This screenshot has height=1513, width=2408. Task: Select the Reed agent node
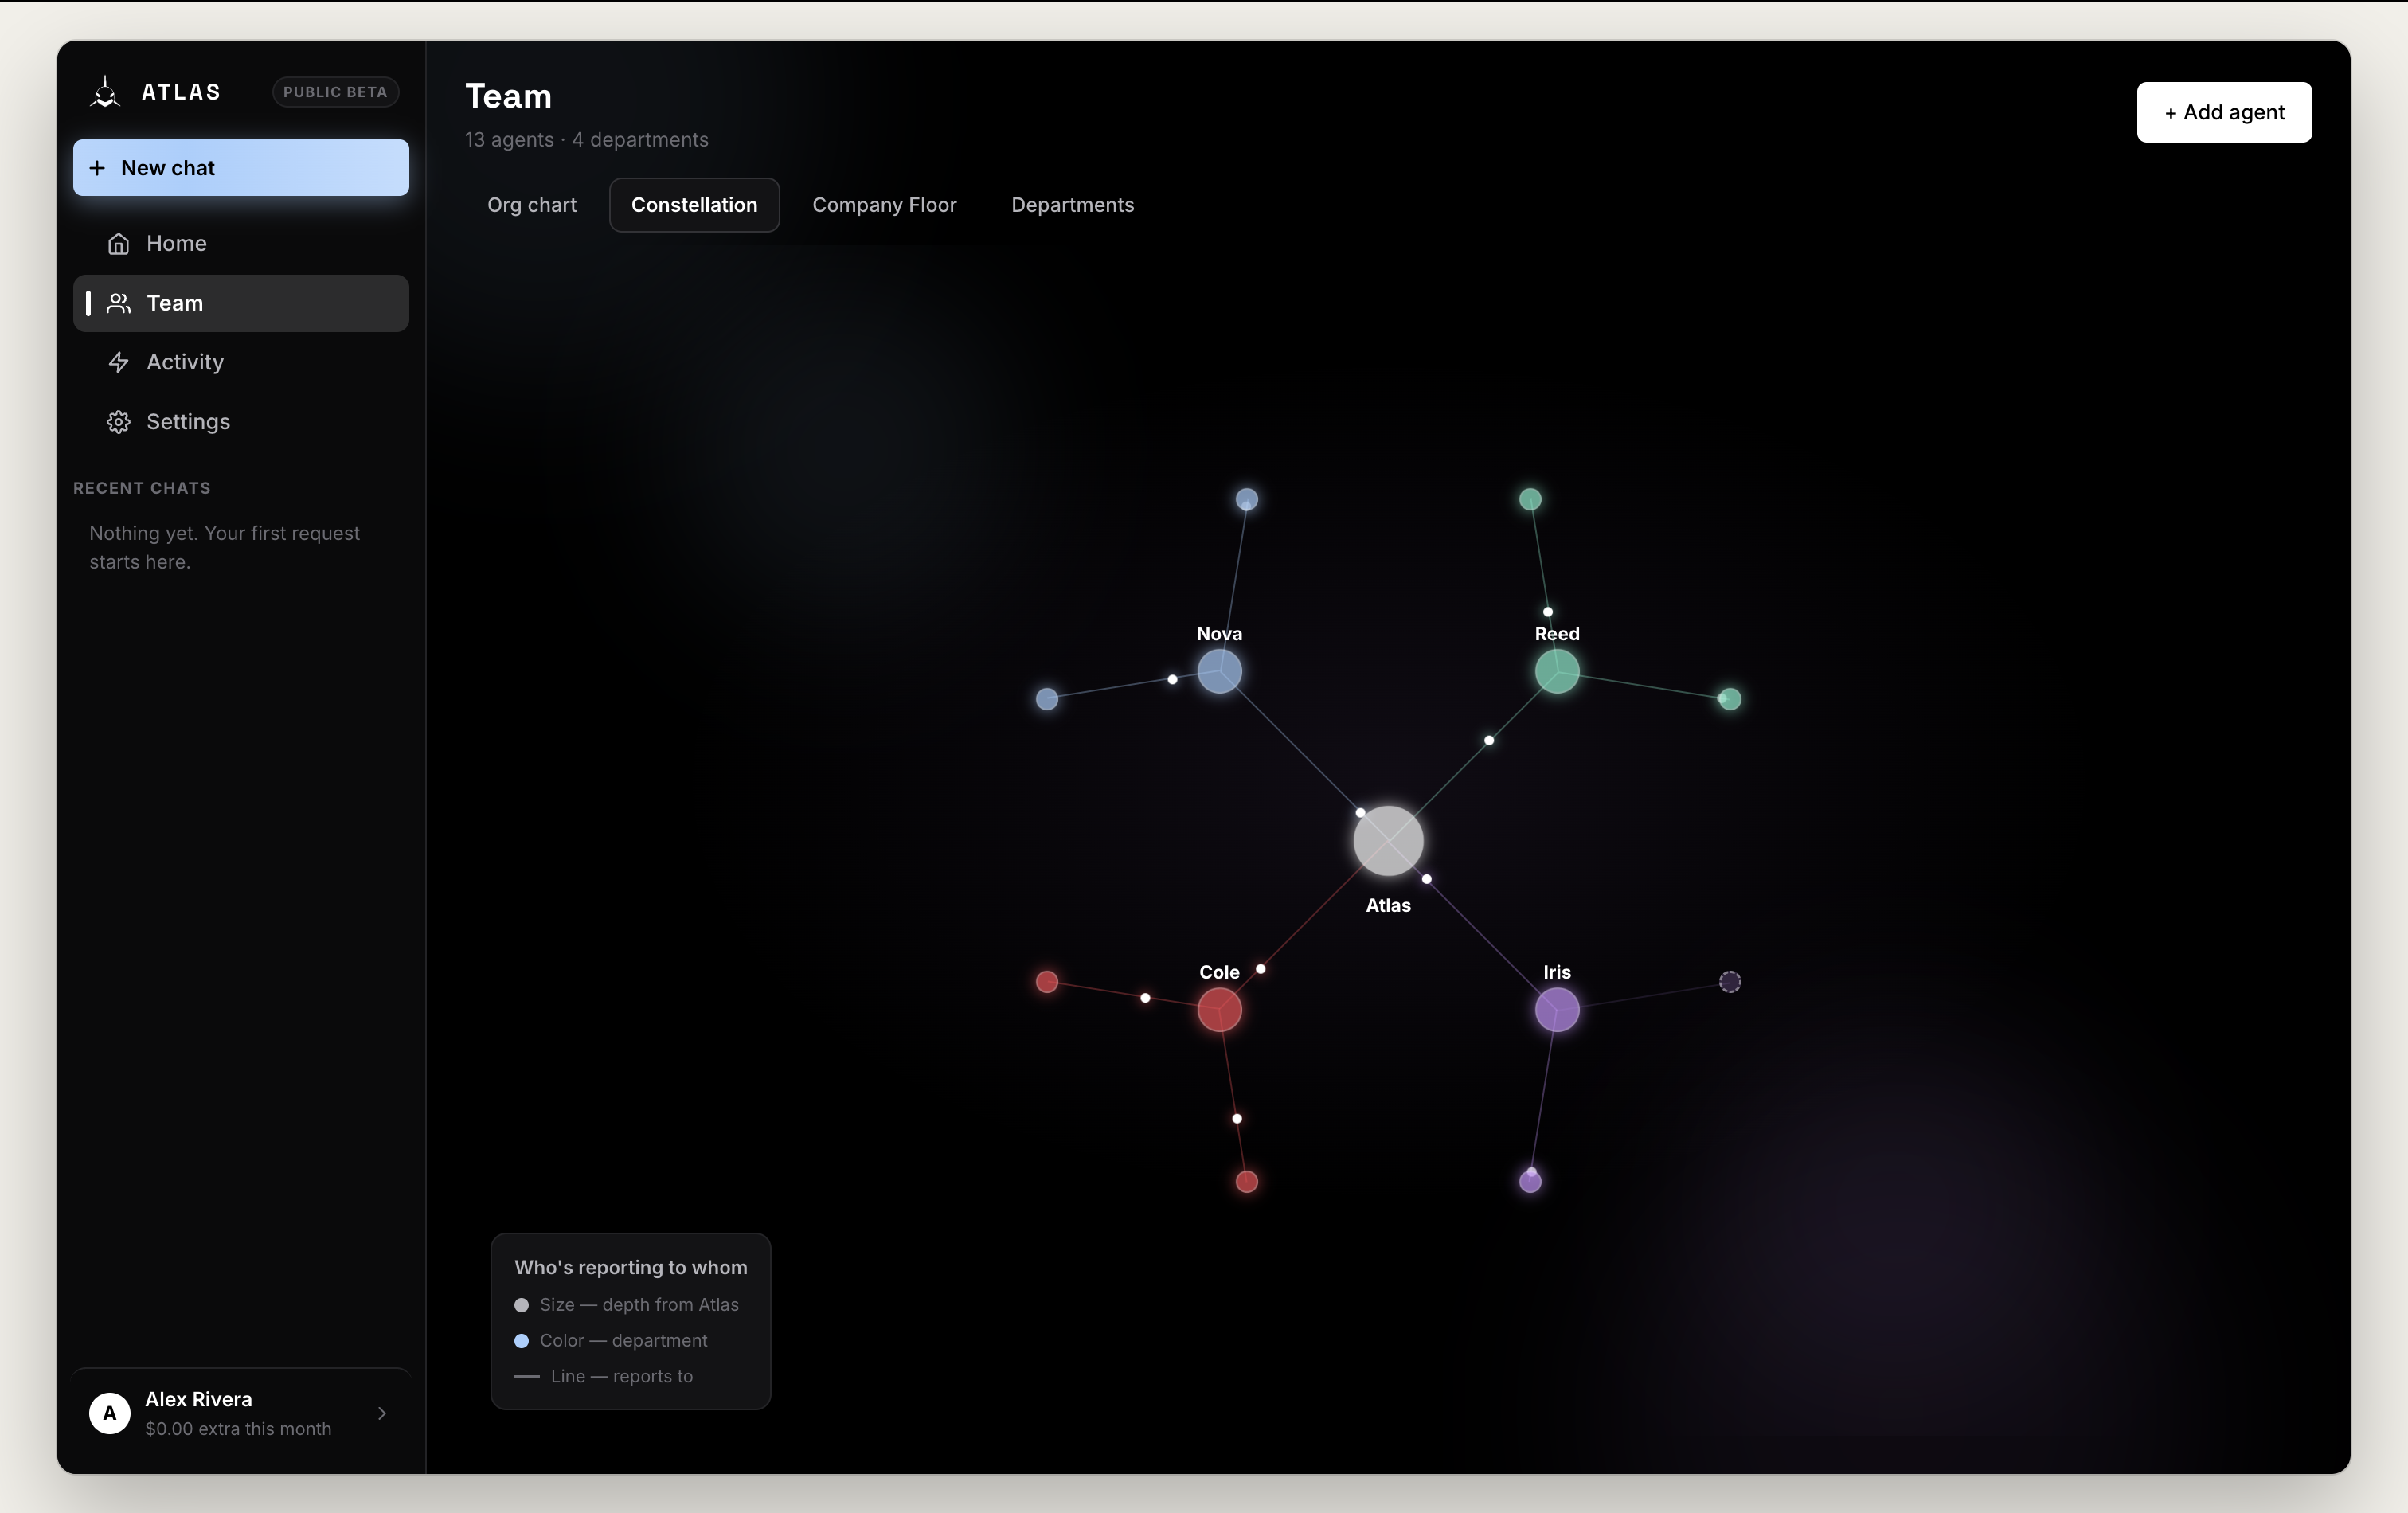(x=1557, y=671)
